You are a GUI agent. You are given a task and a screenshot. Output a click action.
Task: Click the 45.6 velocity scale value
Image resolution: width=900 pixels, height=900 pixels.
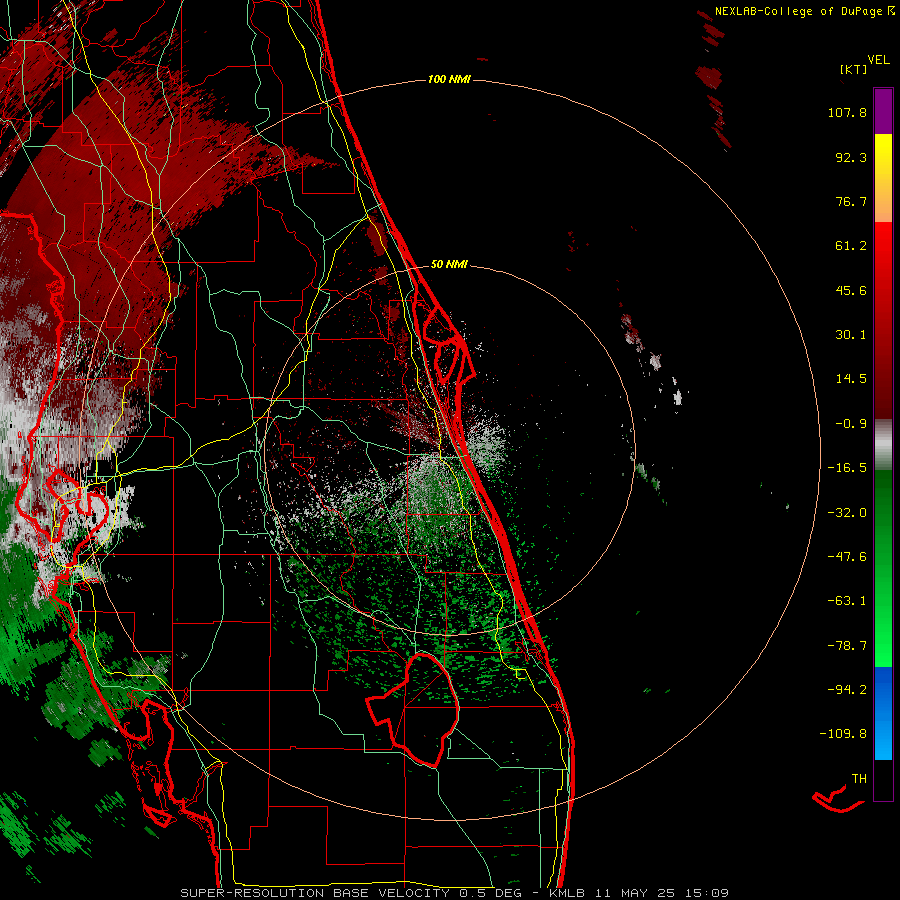[851, 290]
